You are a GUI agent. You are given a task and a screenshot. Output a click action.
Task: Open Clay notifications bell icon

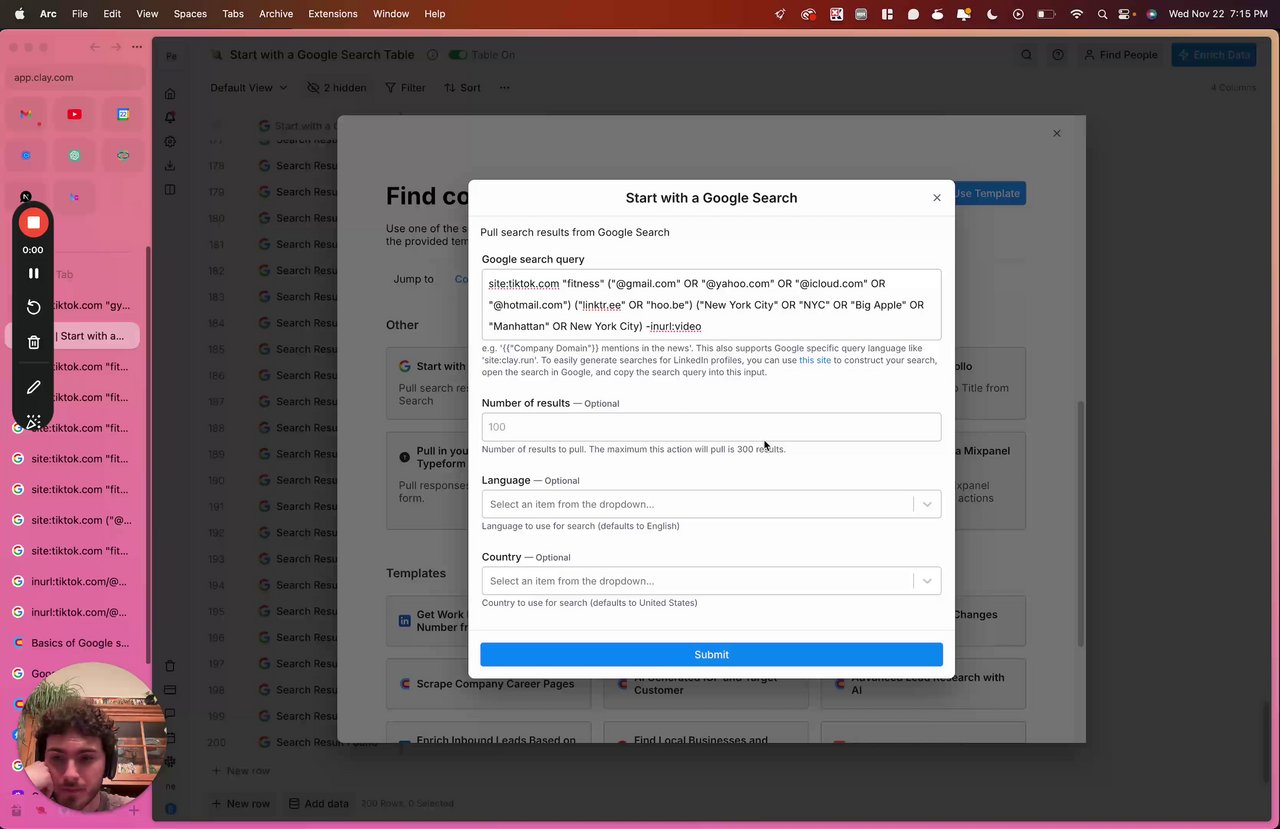[170, 118]
